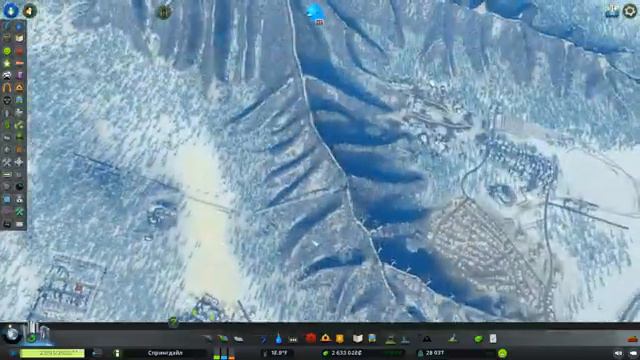Click the round orange icon beside info views
Image resolution: width=640 pixels, height=360 pixels.
pos(29,11)
